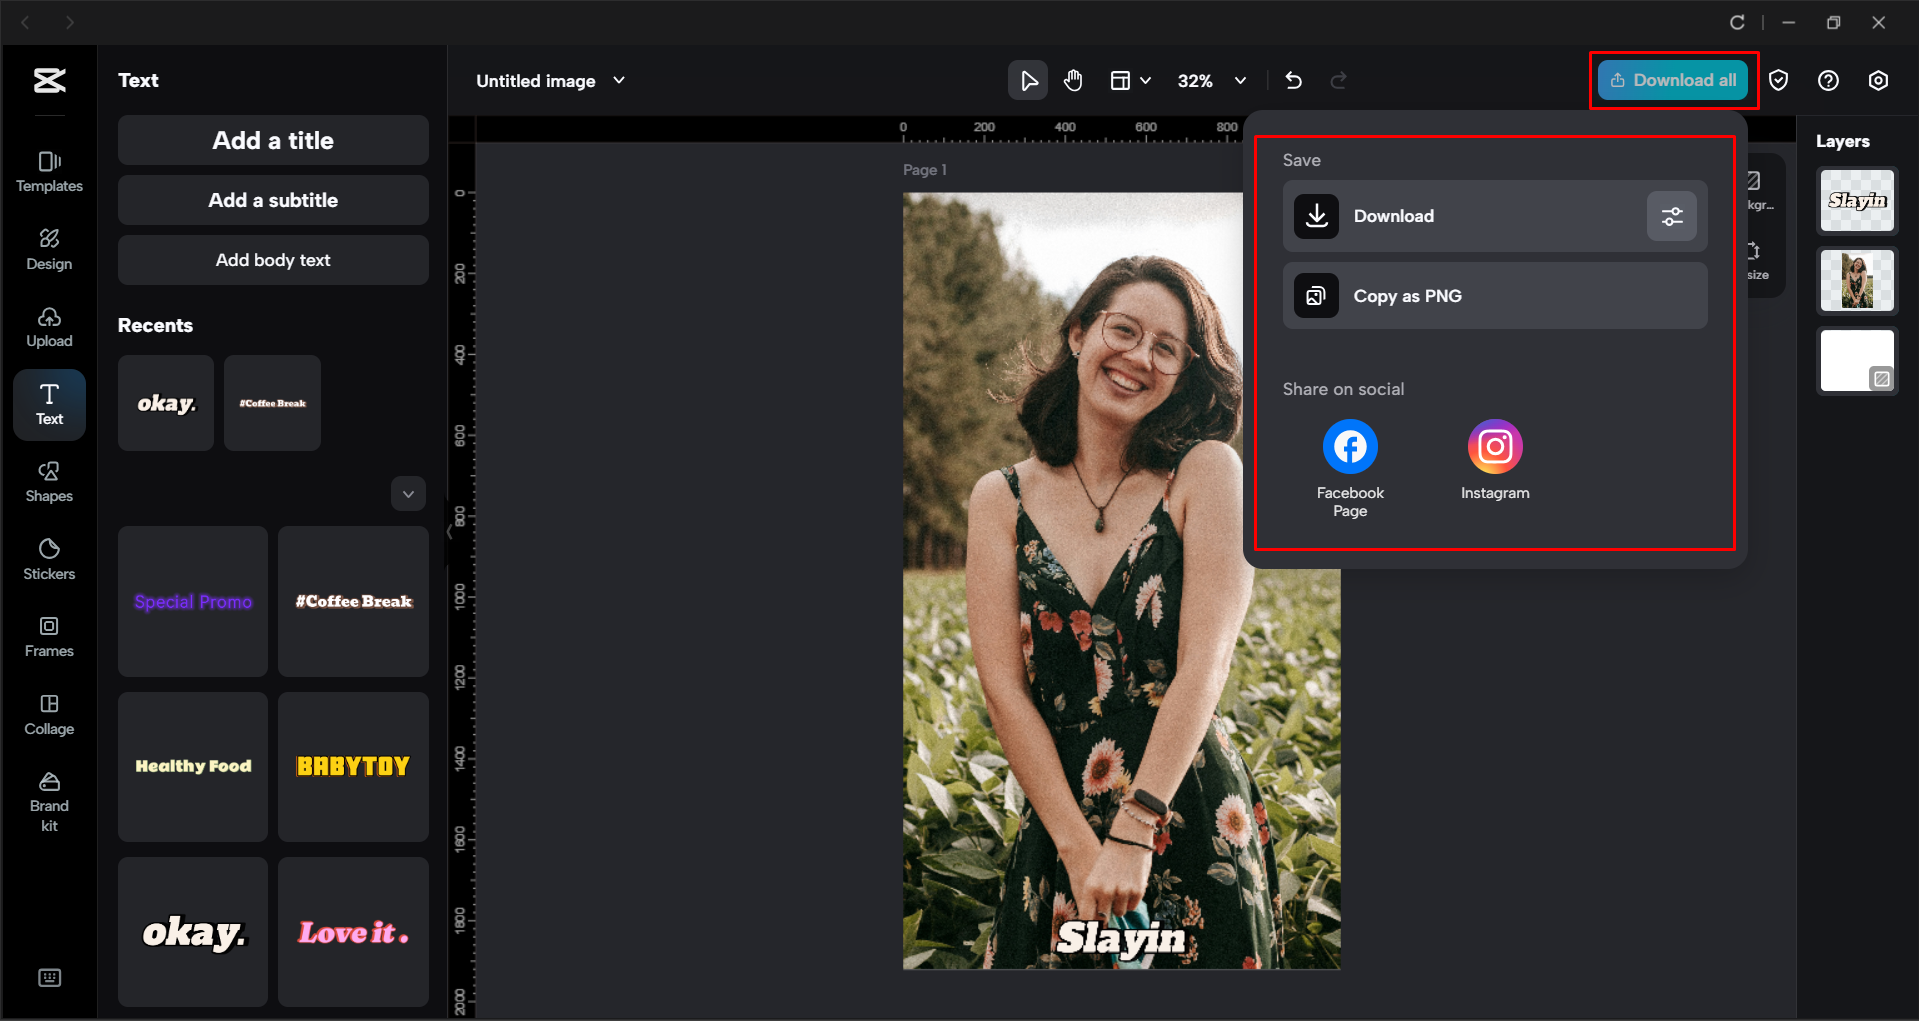Expand more recent text styles
Screen dimensions: 1919x1021
408,493
